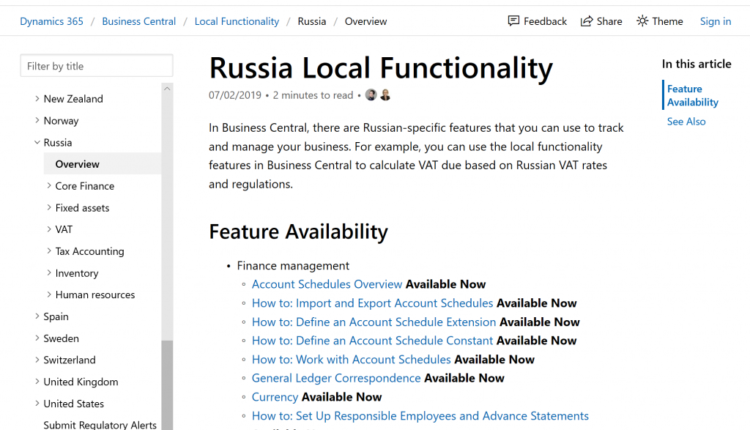This screenshot has height=430, width=750.
Task: Collapse the Russia tree node
Action: 37,143
